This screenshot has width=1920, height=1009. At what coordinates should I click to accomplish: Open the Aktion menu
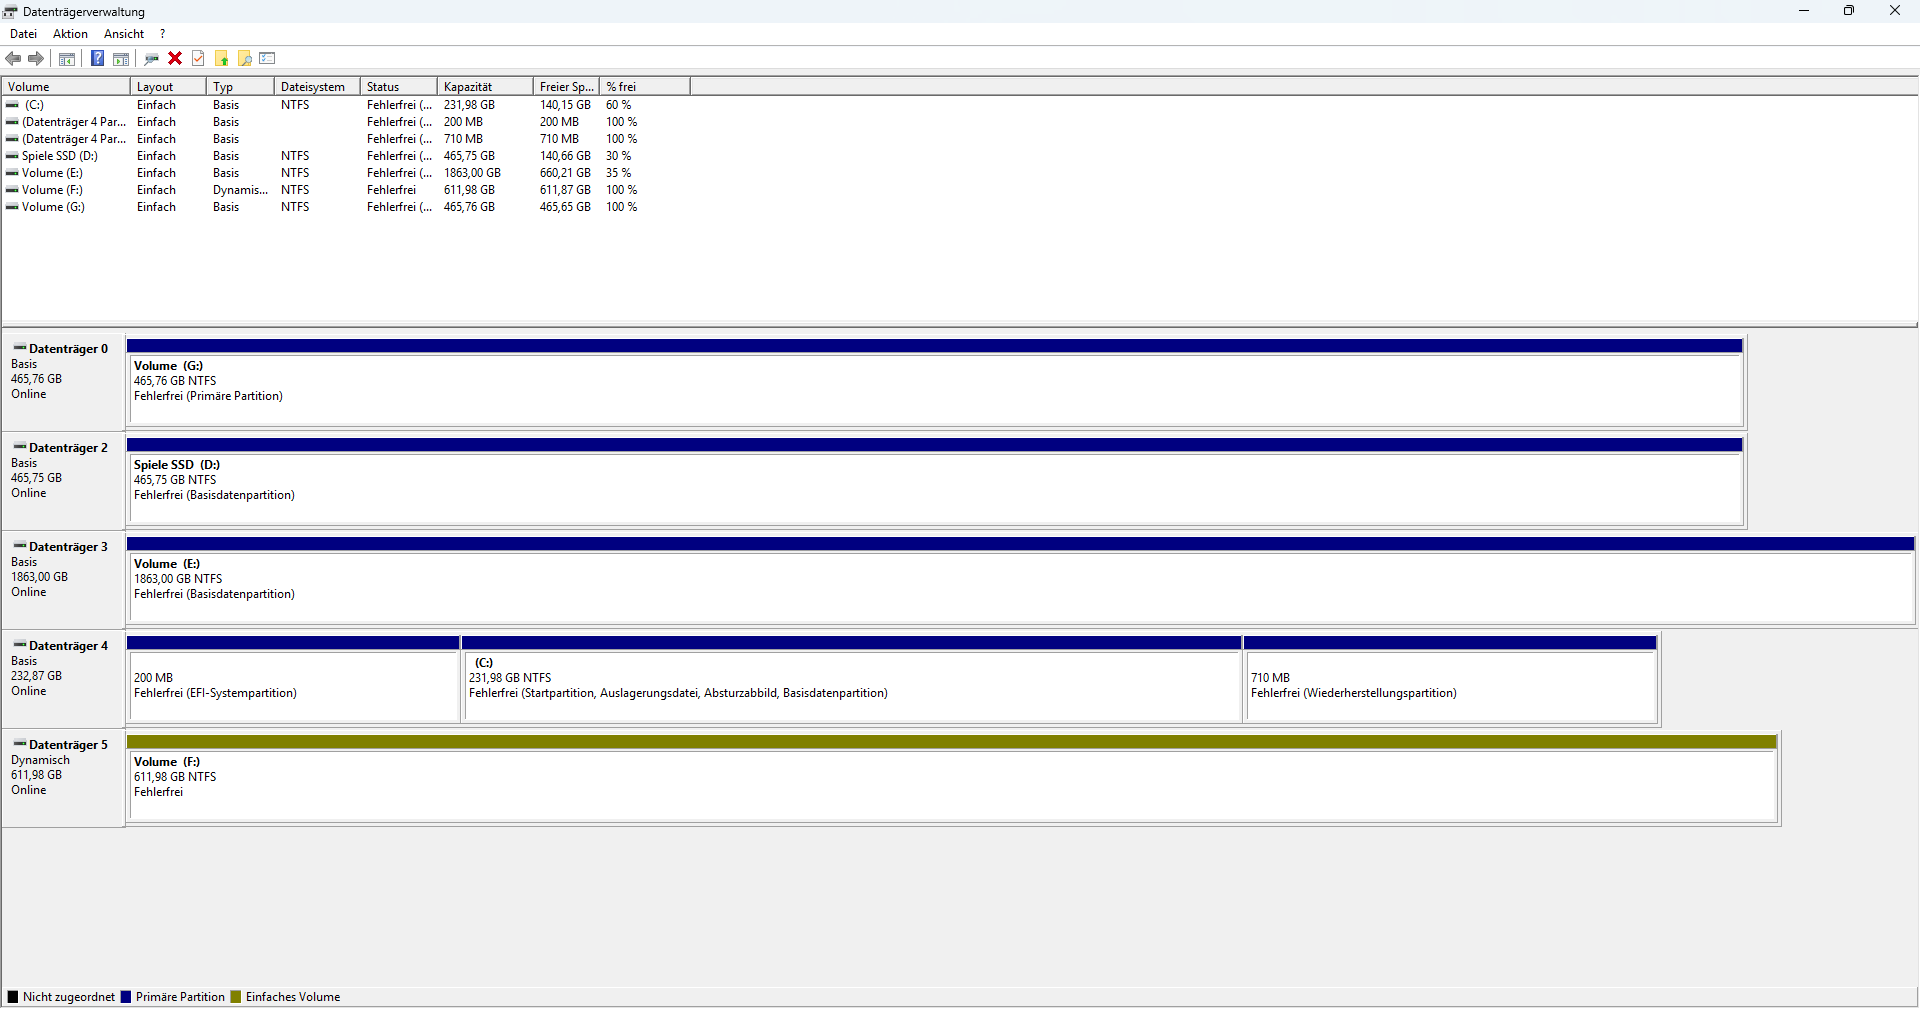(70, 33)
